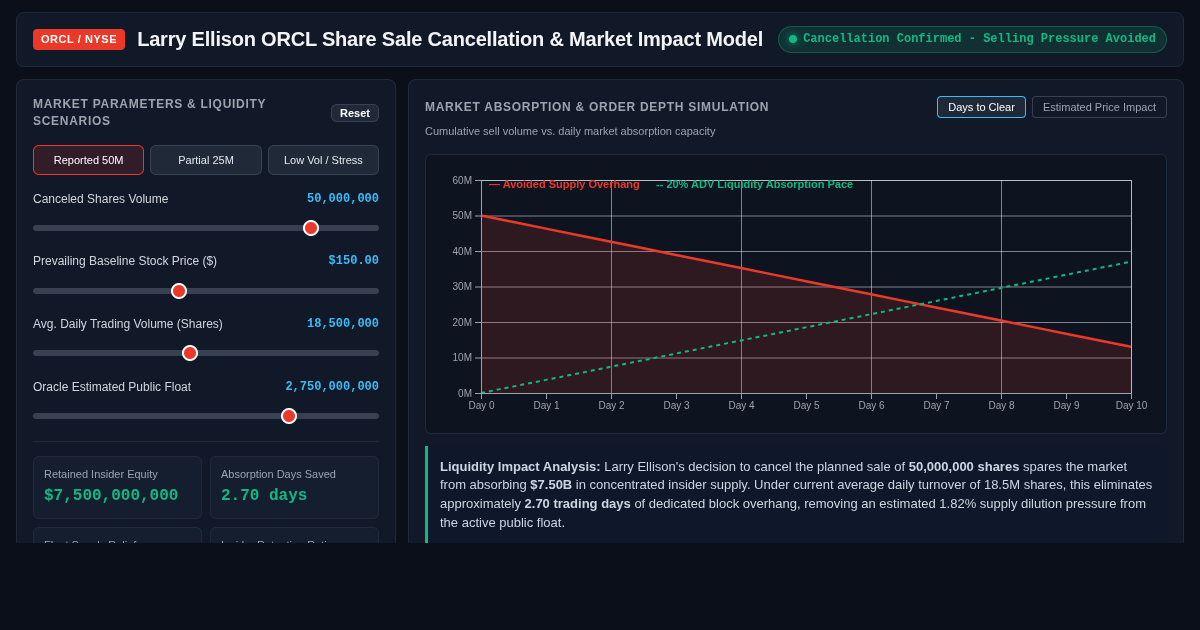
Task: Select the Partial 25M scenario
Action: (x=206, y=160)
